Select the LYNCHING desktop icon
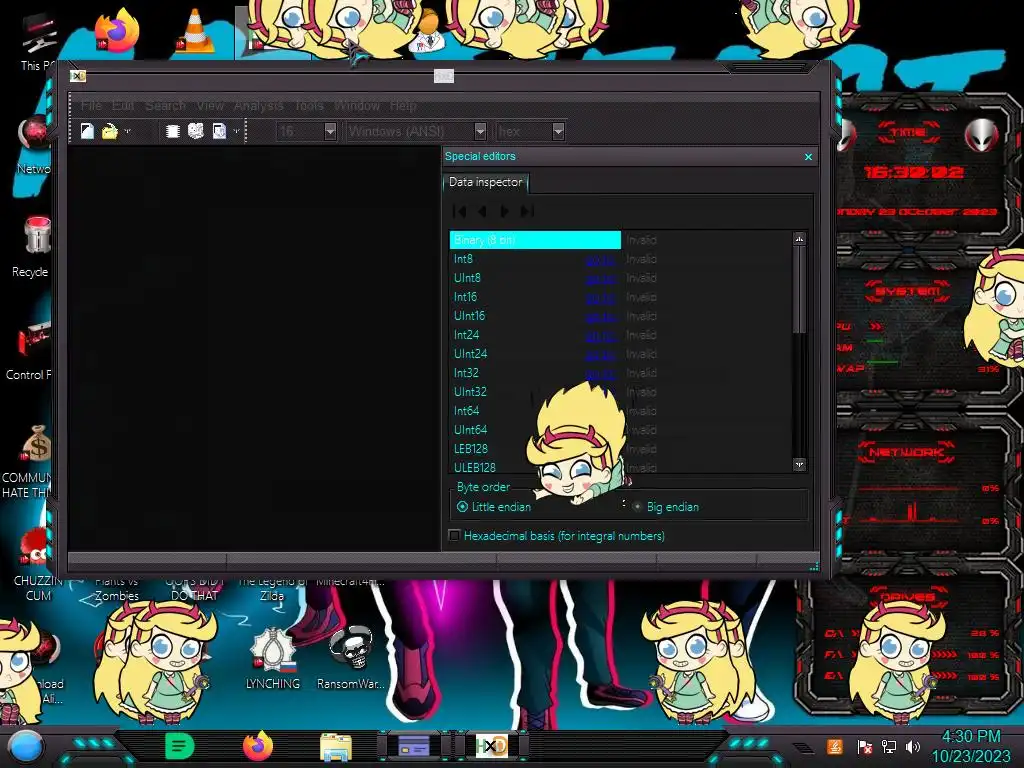 [273, 658]
